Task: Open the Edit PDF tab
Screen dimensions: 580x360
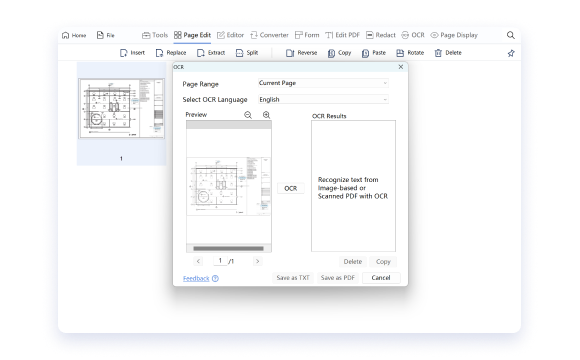Action: point(343,35)
